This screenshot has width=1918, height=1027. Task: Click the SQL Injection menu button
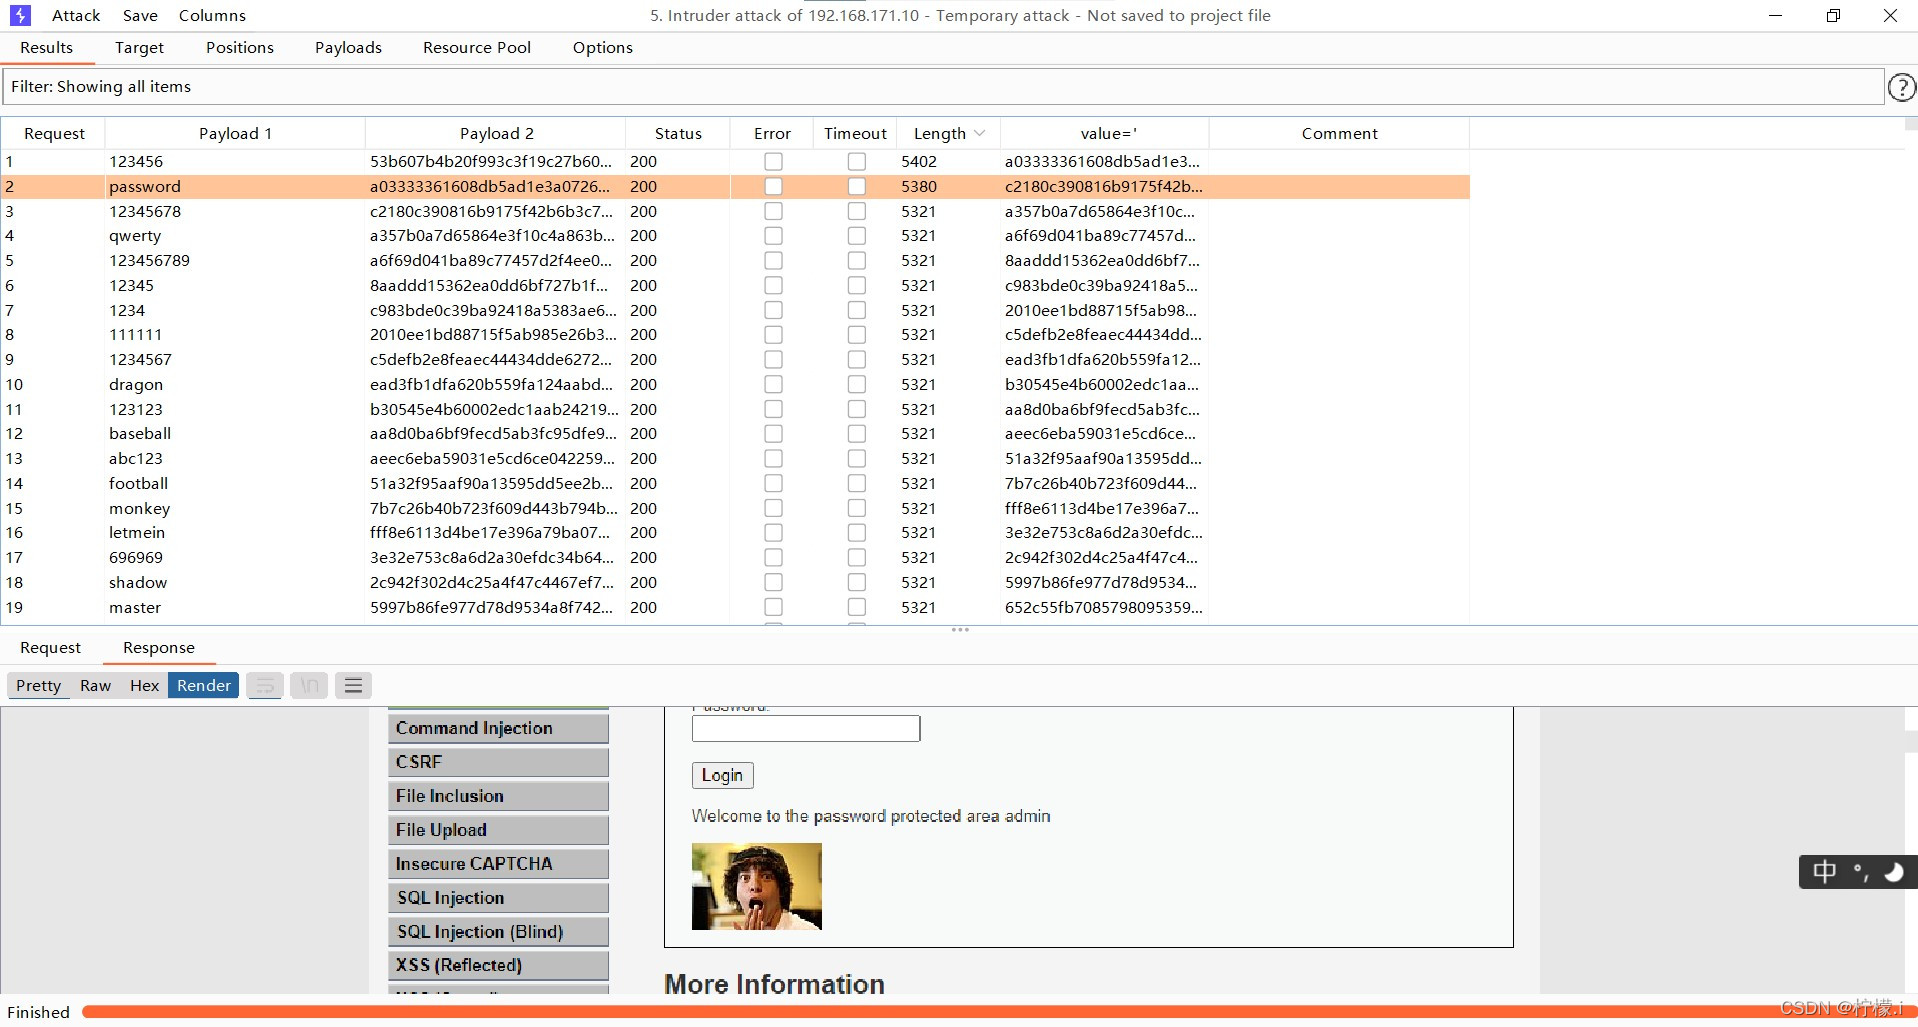tap(498, 898)
